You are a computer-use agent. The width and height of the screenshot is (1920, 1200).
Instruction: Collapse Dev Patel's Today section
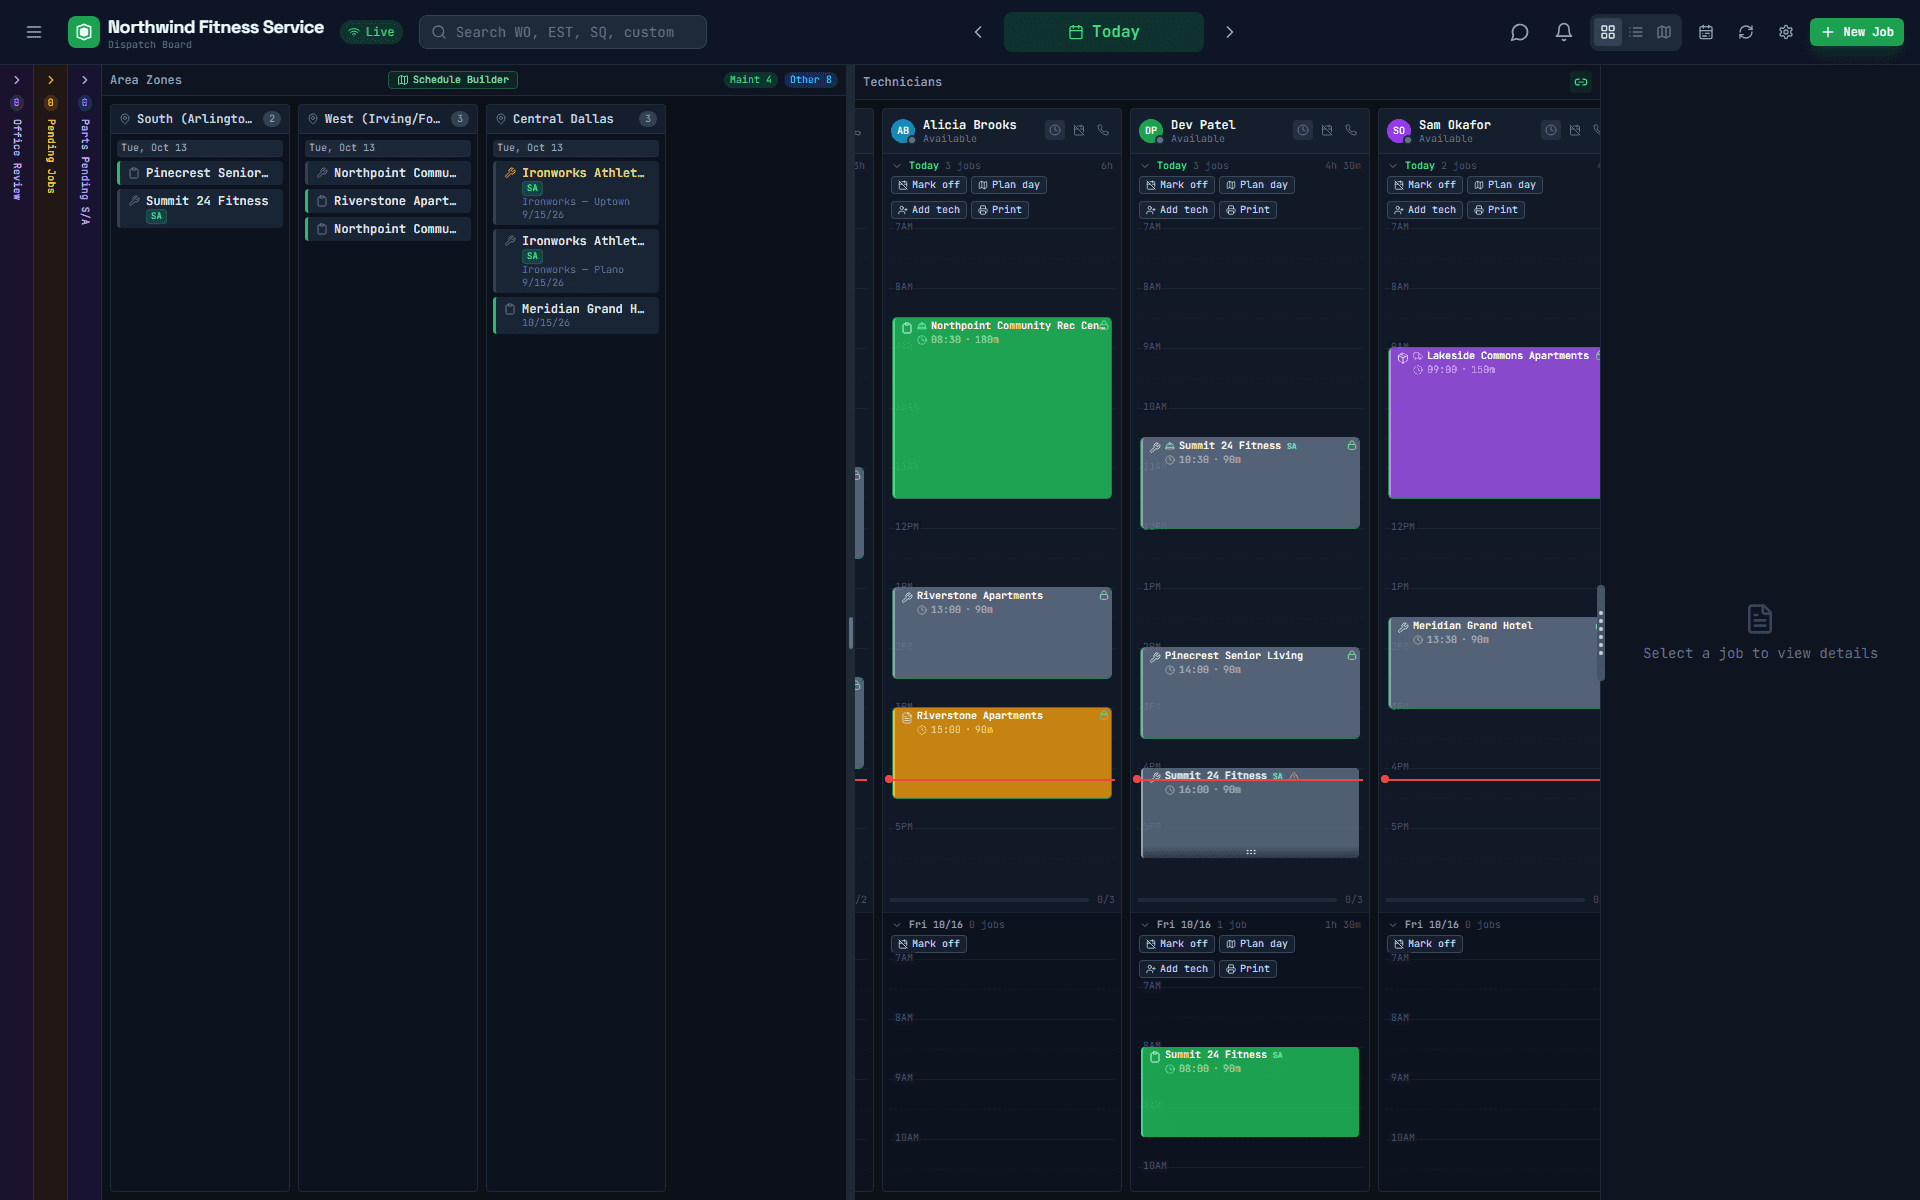point(1145,166)
